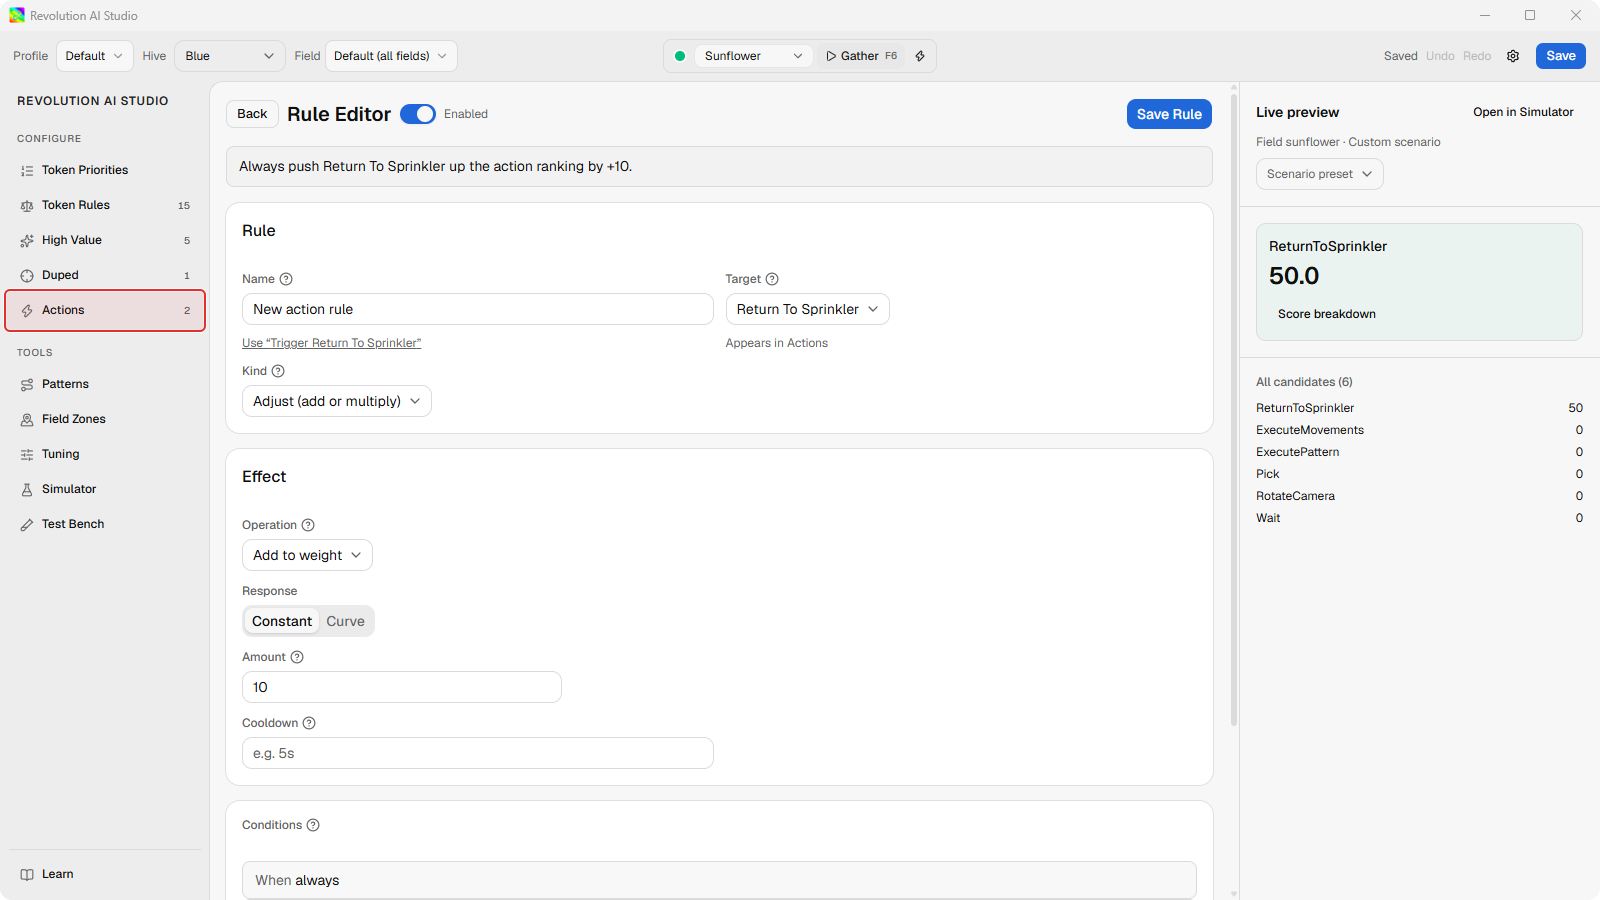Open the Simulator tool page
The height and width of the screenshot is (900, 1600).
click(105, 490)
